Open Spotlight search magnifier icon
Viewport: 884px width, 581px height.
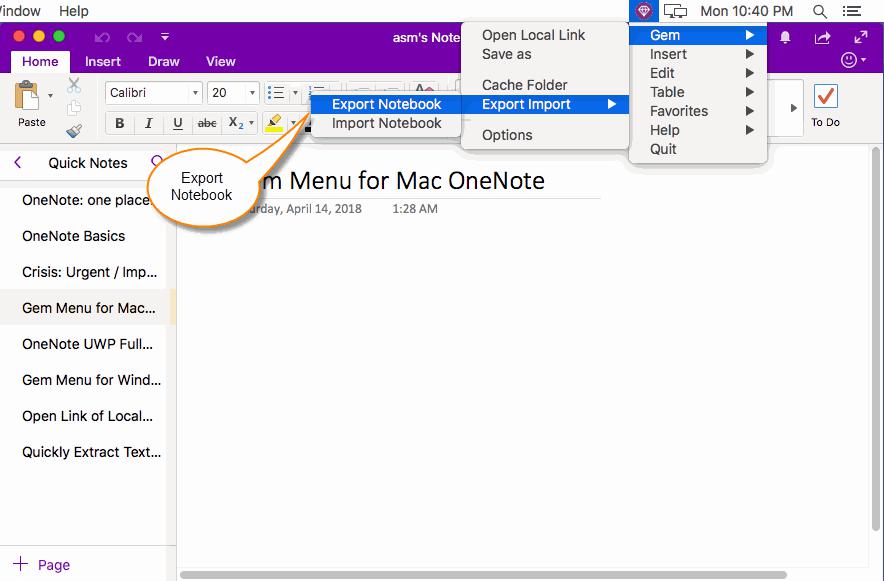[820, 11]
